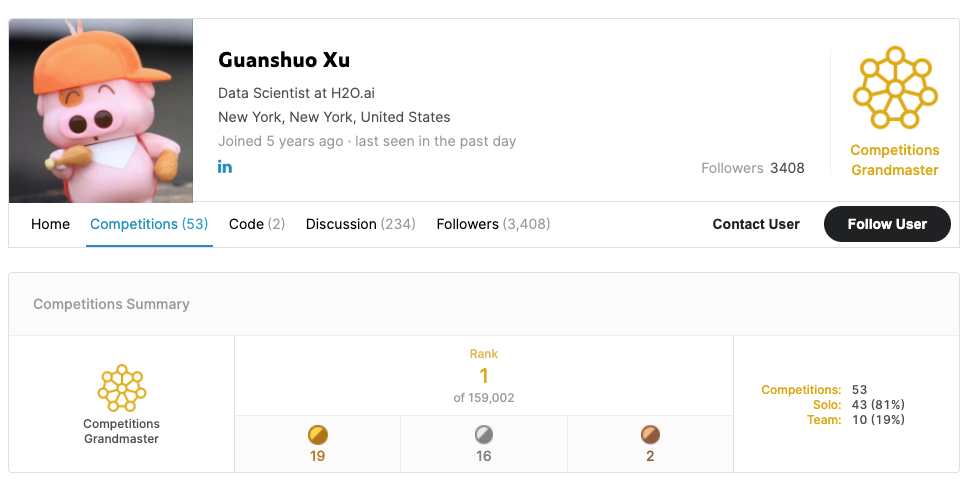Click the Competitions Grandmaster label in header

894,160
